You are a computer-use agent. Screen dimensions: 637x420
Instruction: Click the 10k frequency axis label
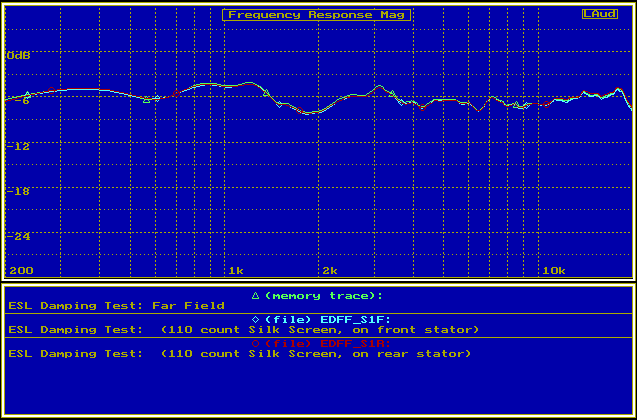553,271
